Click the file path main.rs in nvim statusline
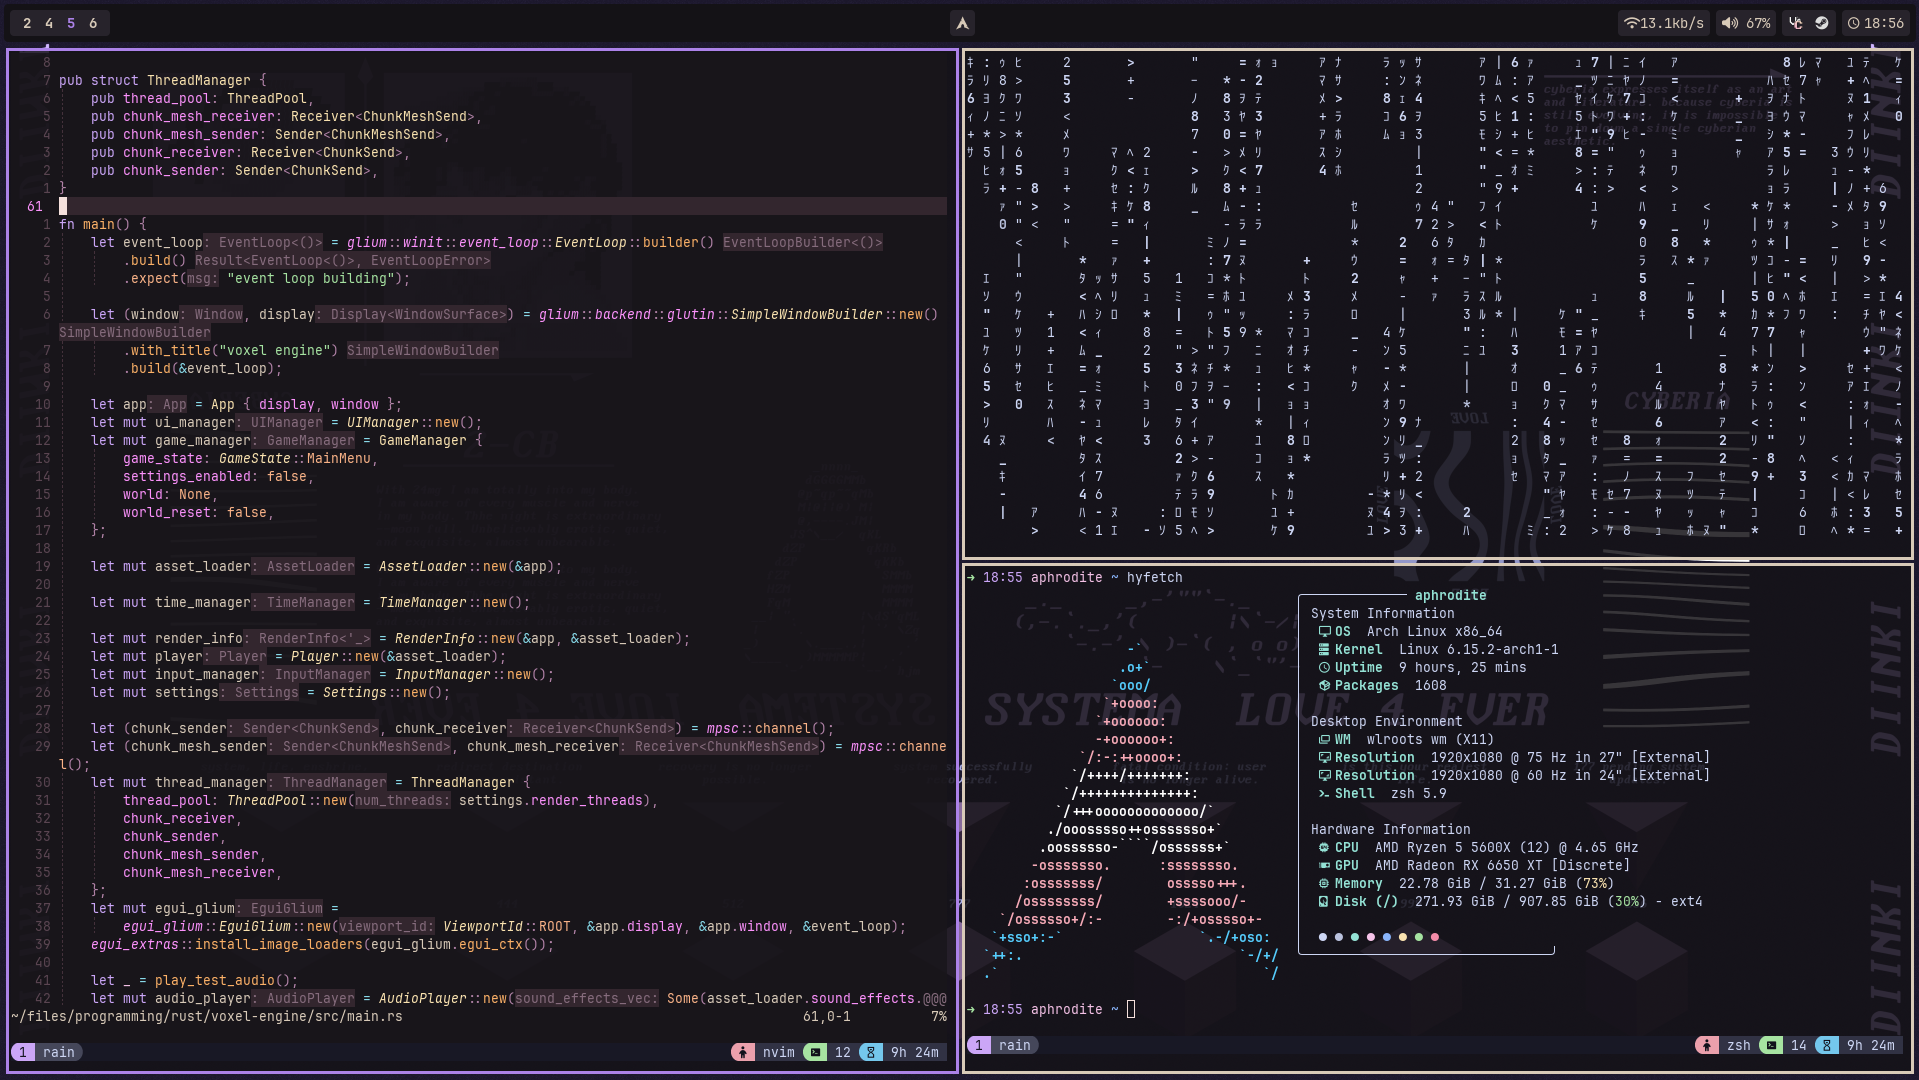Viewport: 1919px width, 1080px height. point(207,1017)
